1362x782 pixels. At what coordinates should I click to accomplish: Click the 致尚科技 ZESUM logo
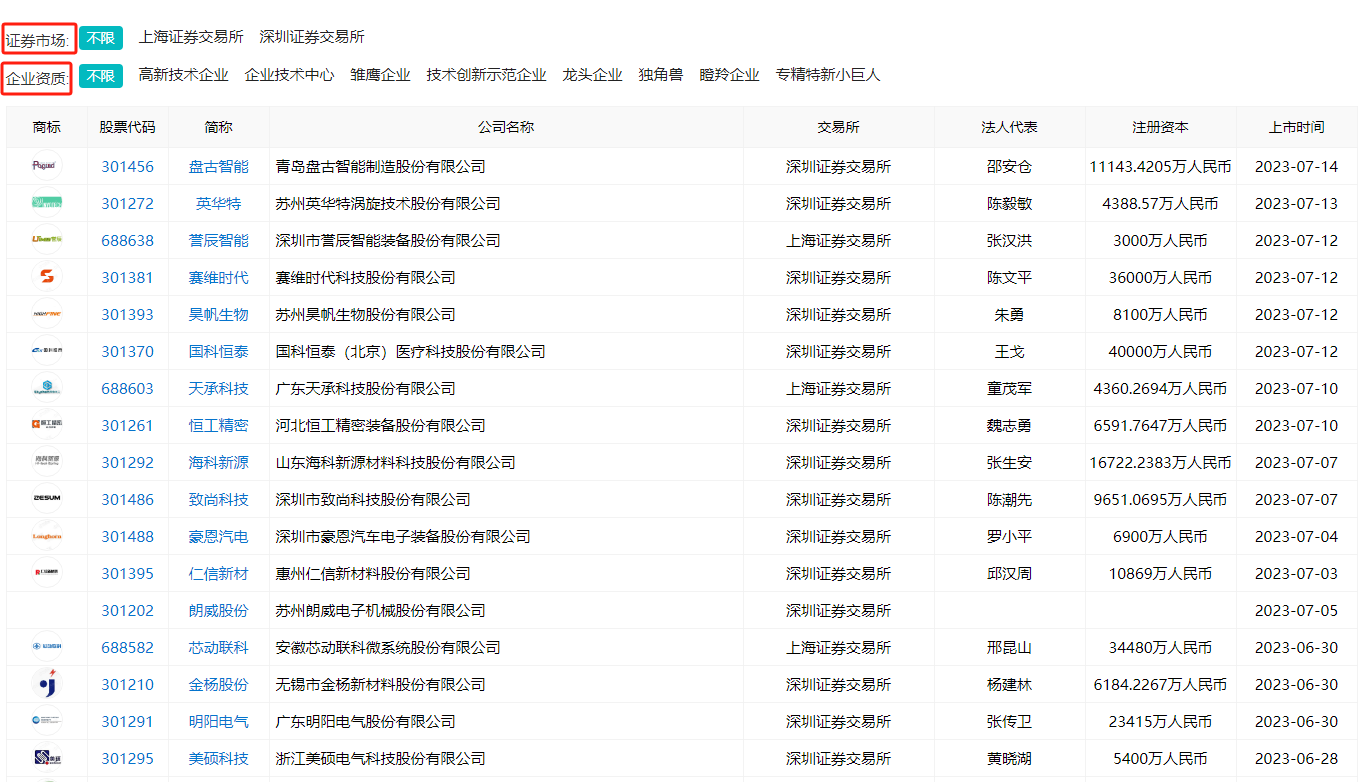click(x=46, y=499)
